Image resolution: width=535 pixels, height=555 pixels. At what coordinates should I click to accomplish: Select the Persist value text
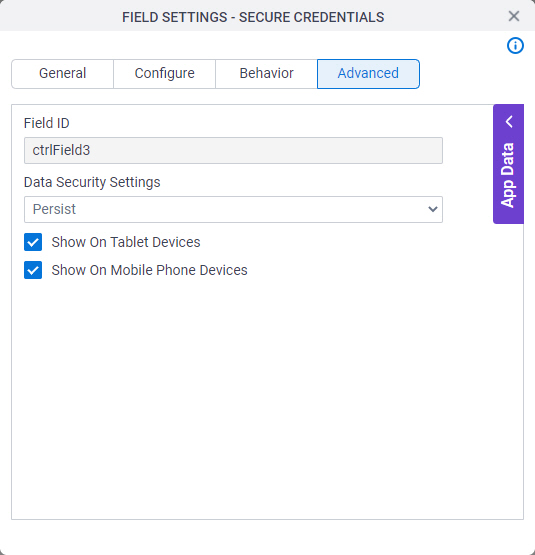(x=54, y=209)
